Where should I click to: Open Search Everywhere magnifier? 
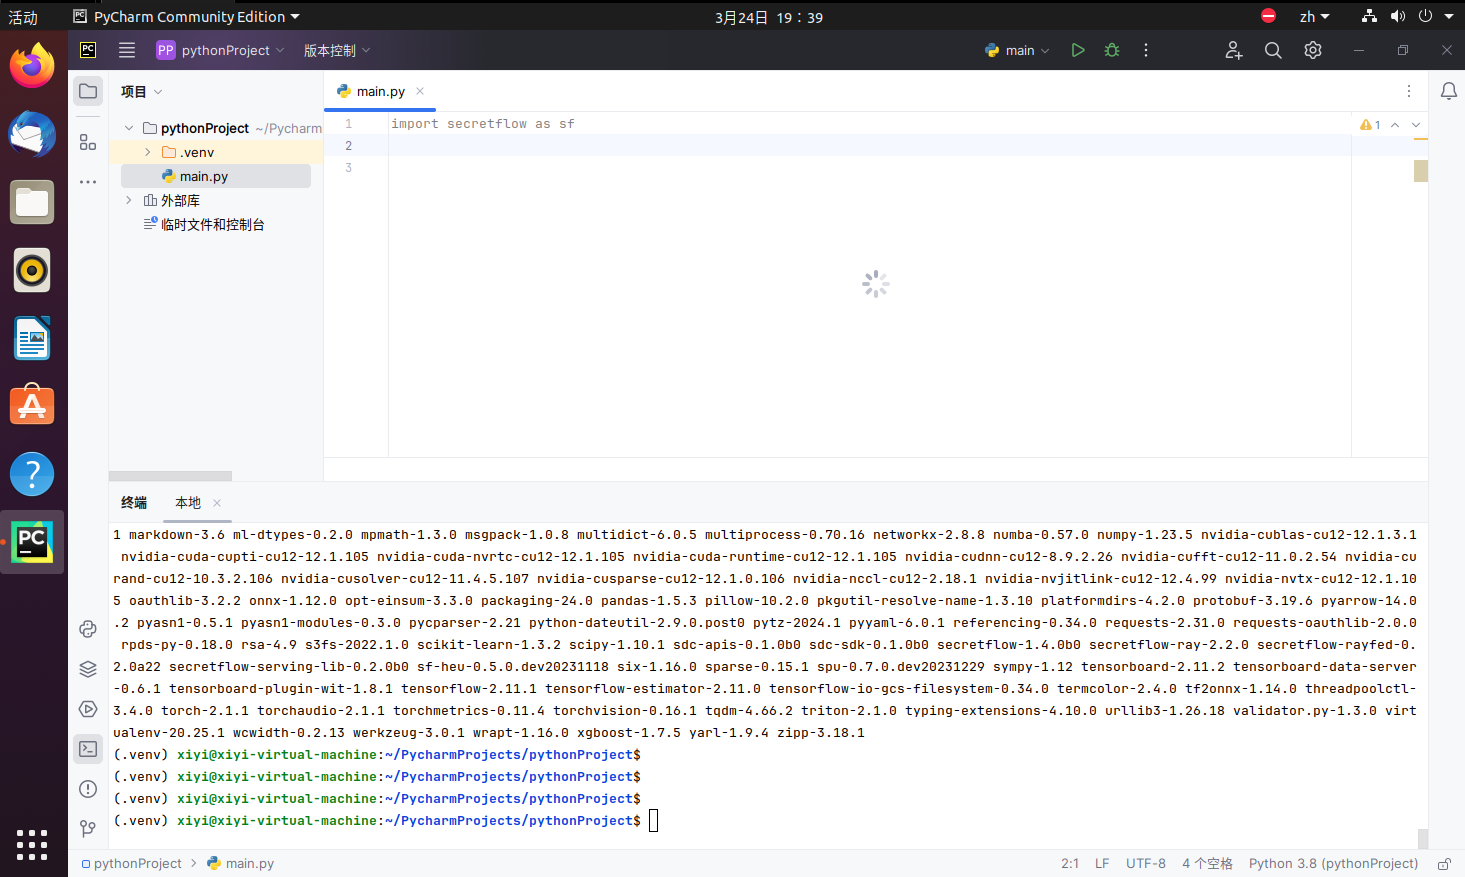coord(1272,50)
